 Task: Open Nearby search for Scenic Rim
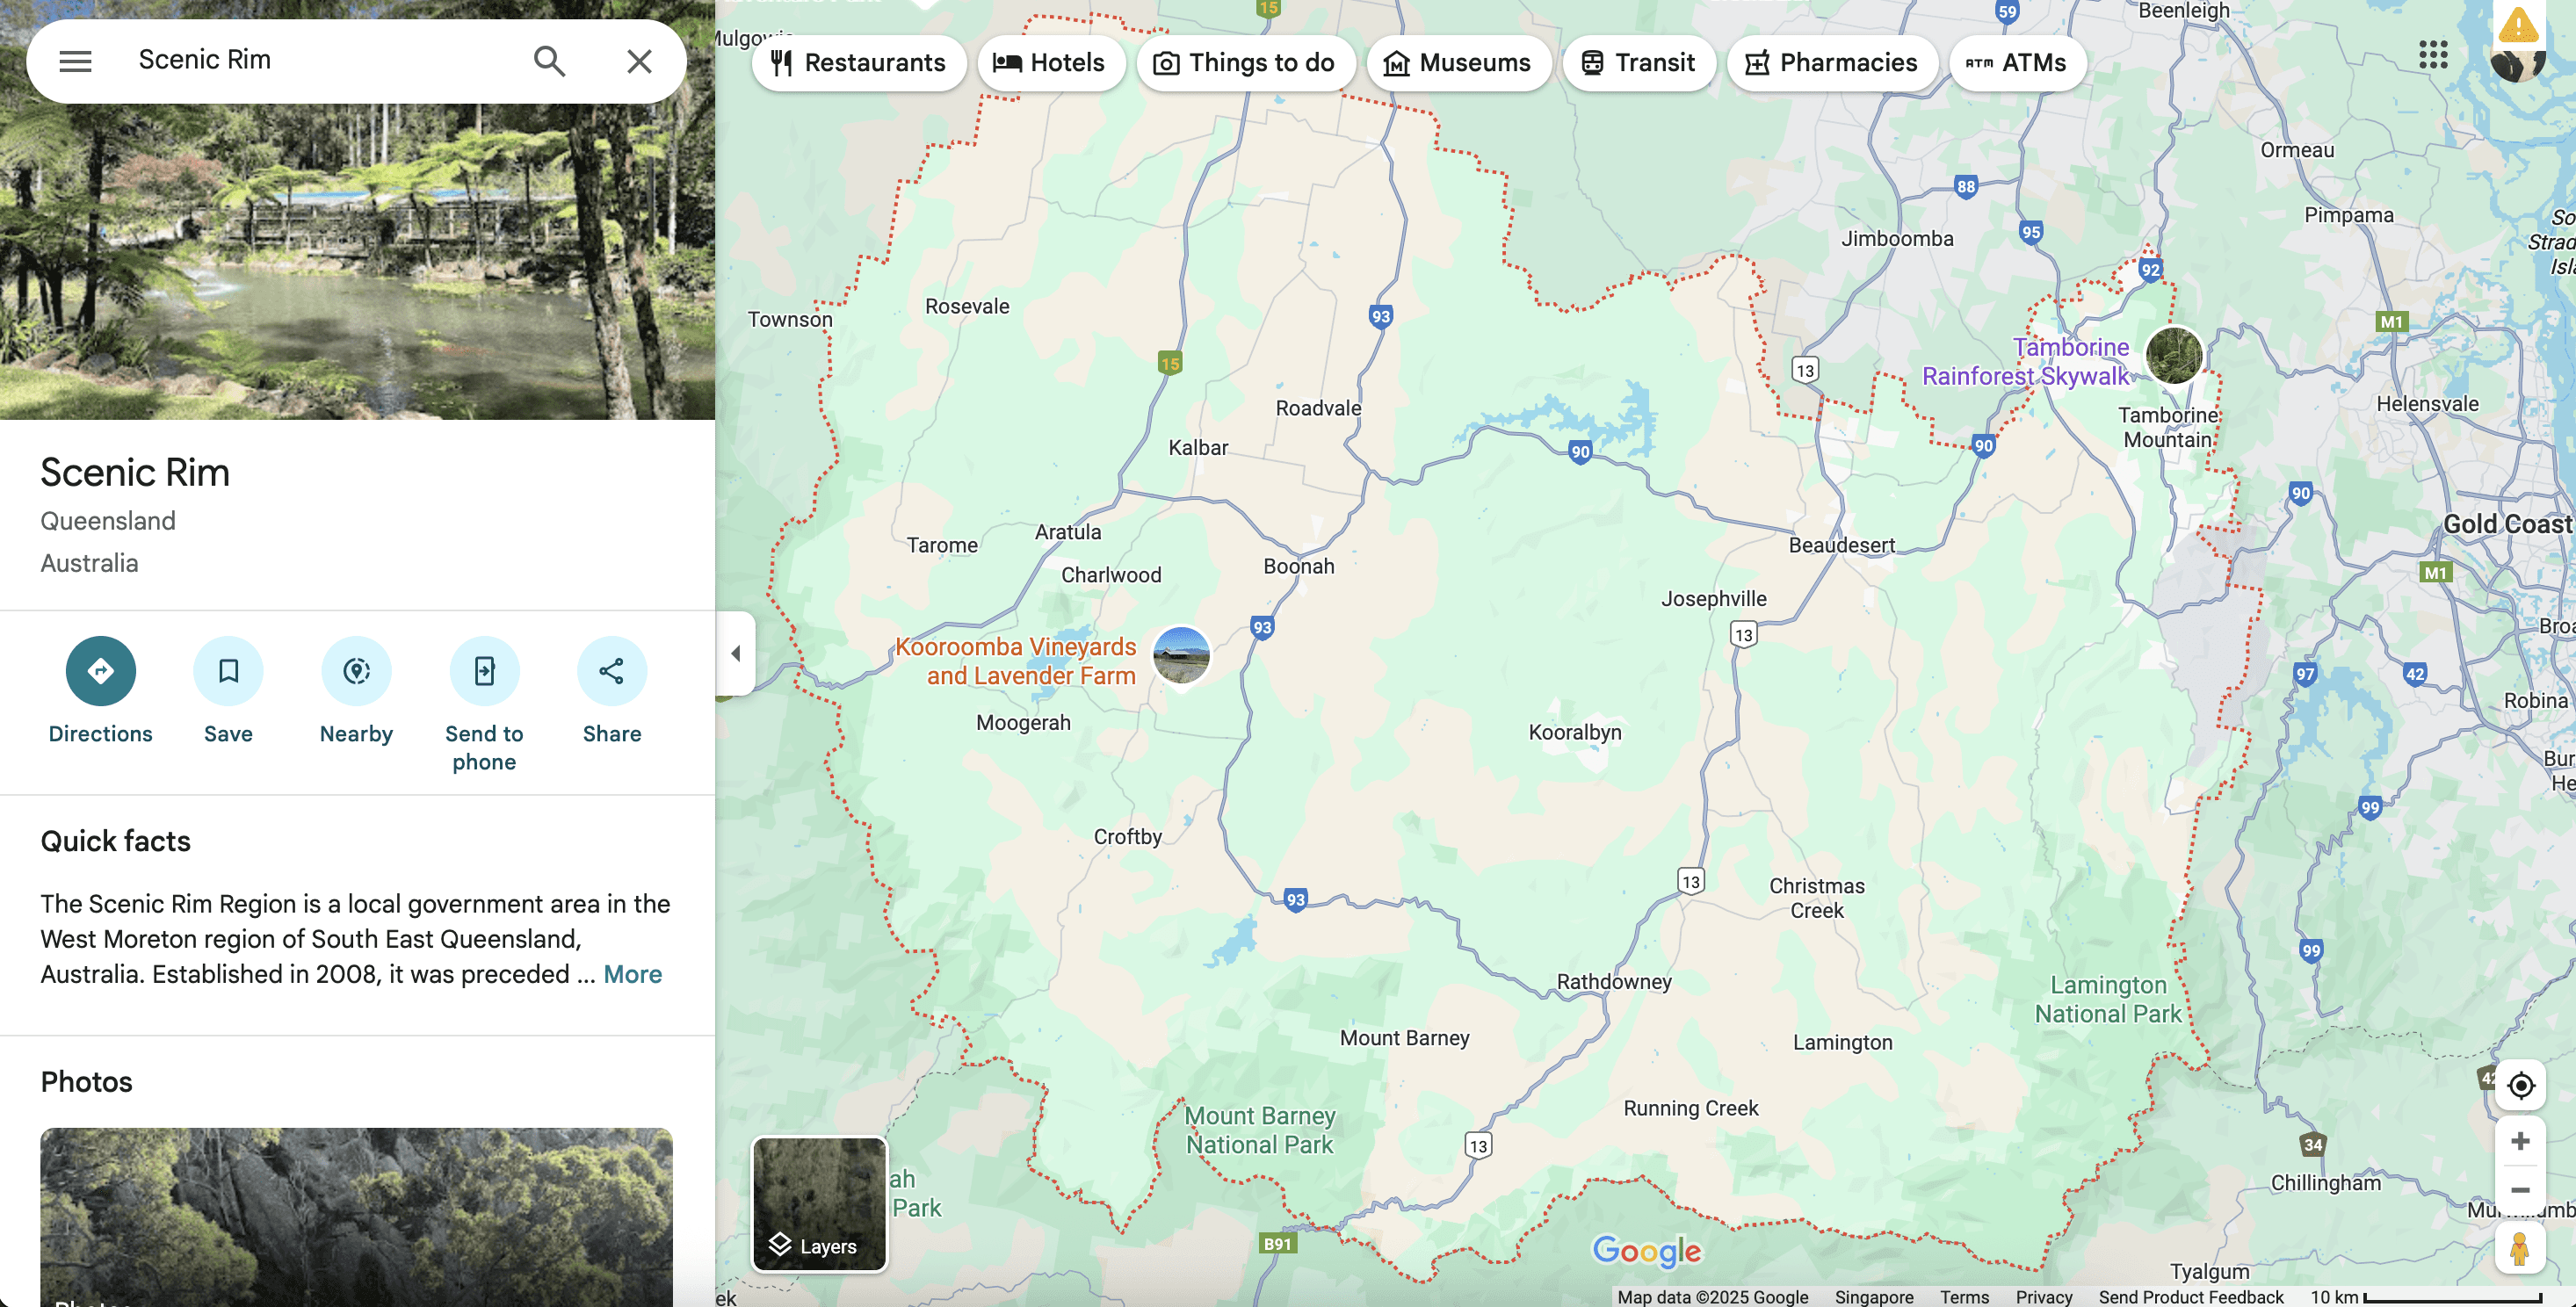coord(356,671)
